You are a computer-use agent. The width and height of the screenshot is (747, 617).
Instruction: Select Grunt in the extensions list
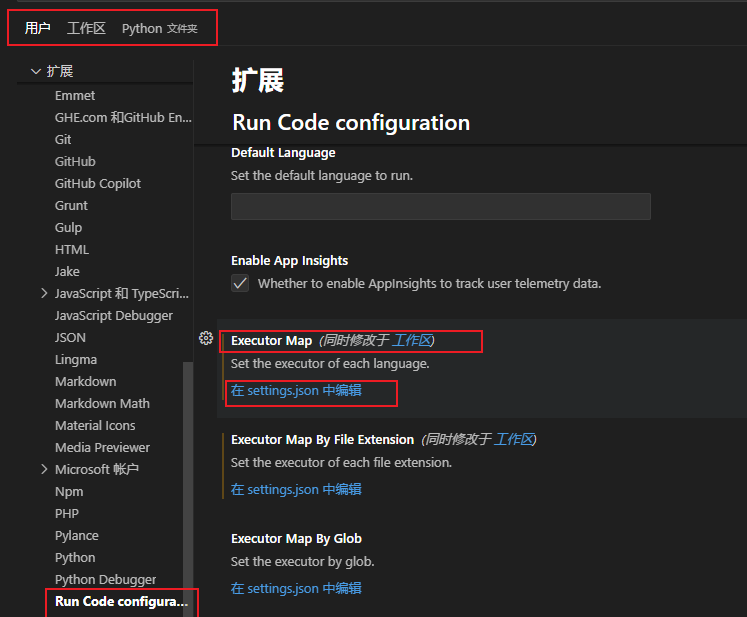point(71,206)
